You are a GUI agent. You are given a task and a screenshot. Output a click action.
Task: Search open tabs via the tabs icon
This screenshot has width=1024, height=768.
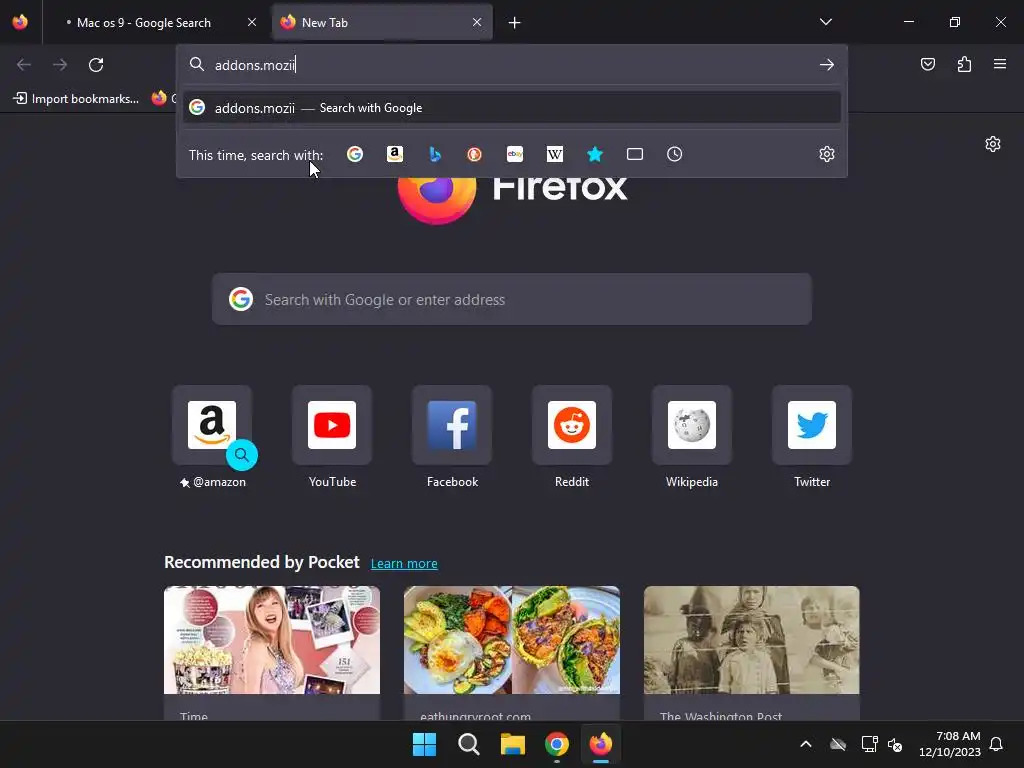pos(635,154)
